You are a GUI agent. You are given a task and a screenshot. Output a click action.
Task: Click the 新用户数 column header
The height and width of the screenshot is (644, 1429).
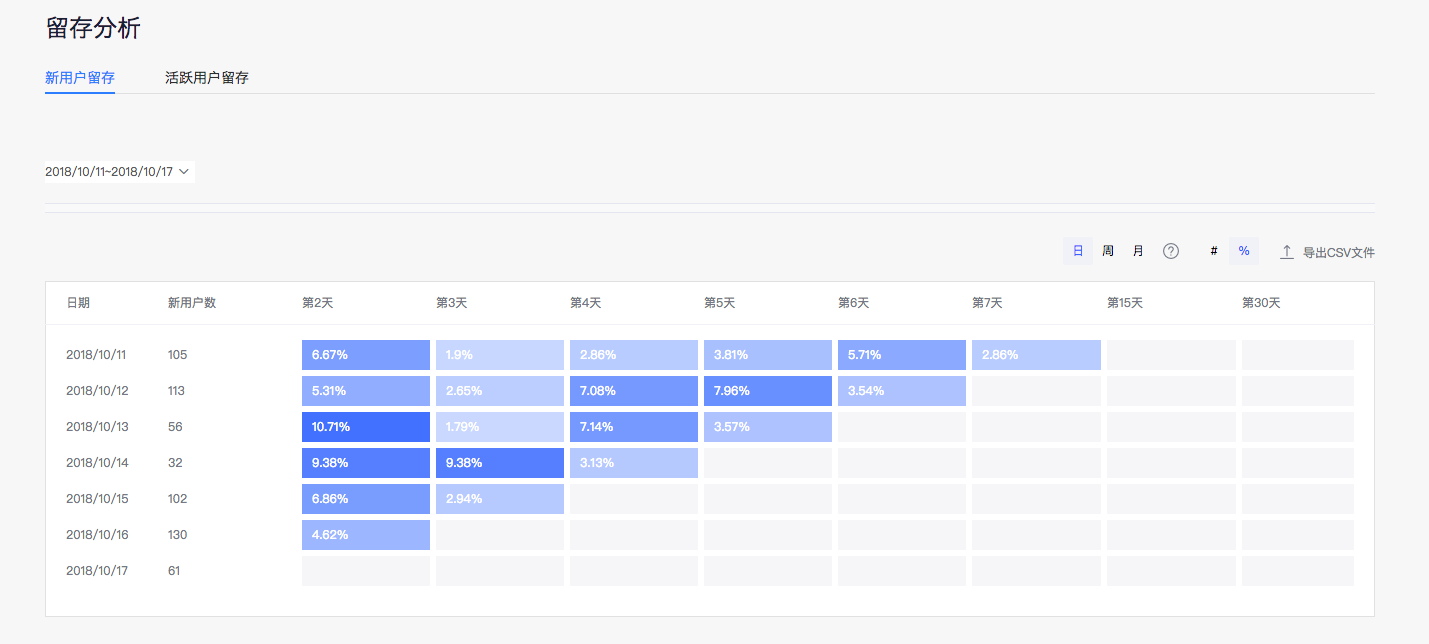coord(192,303)
